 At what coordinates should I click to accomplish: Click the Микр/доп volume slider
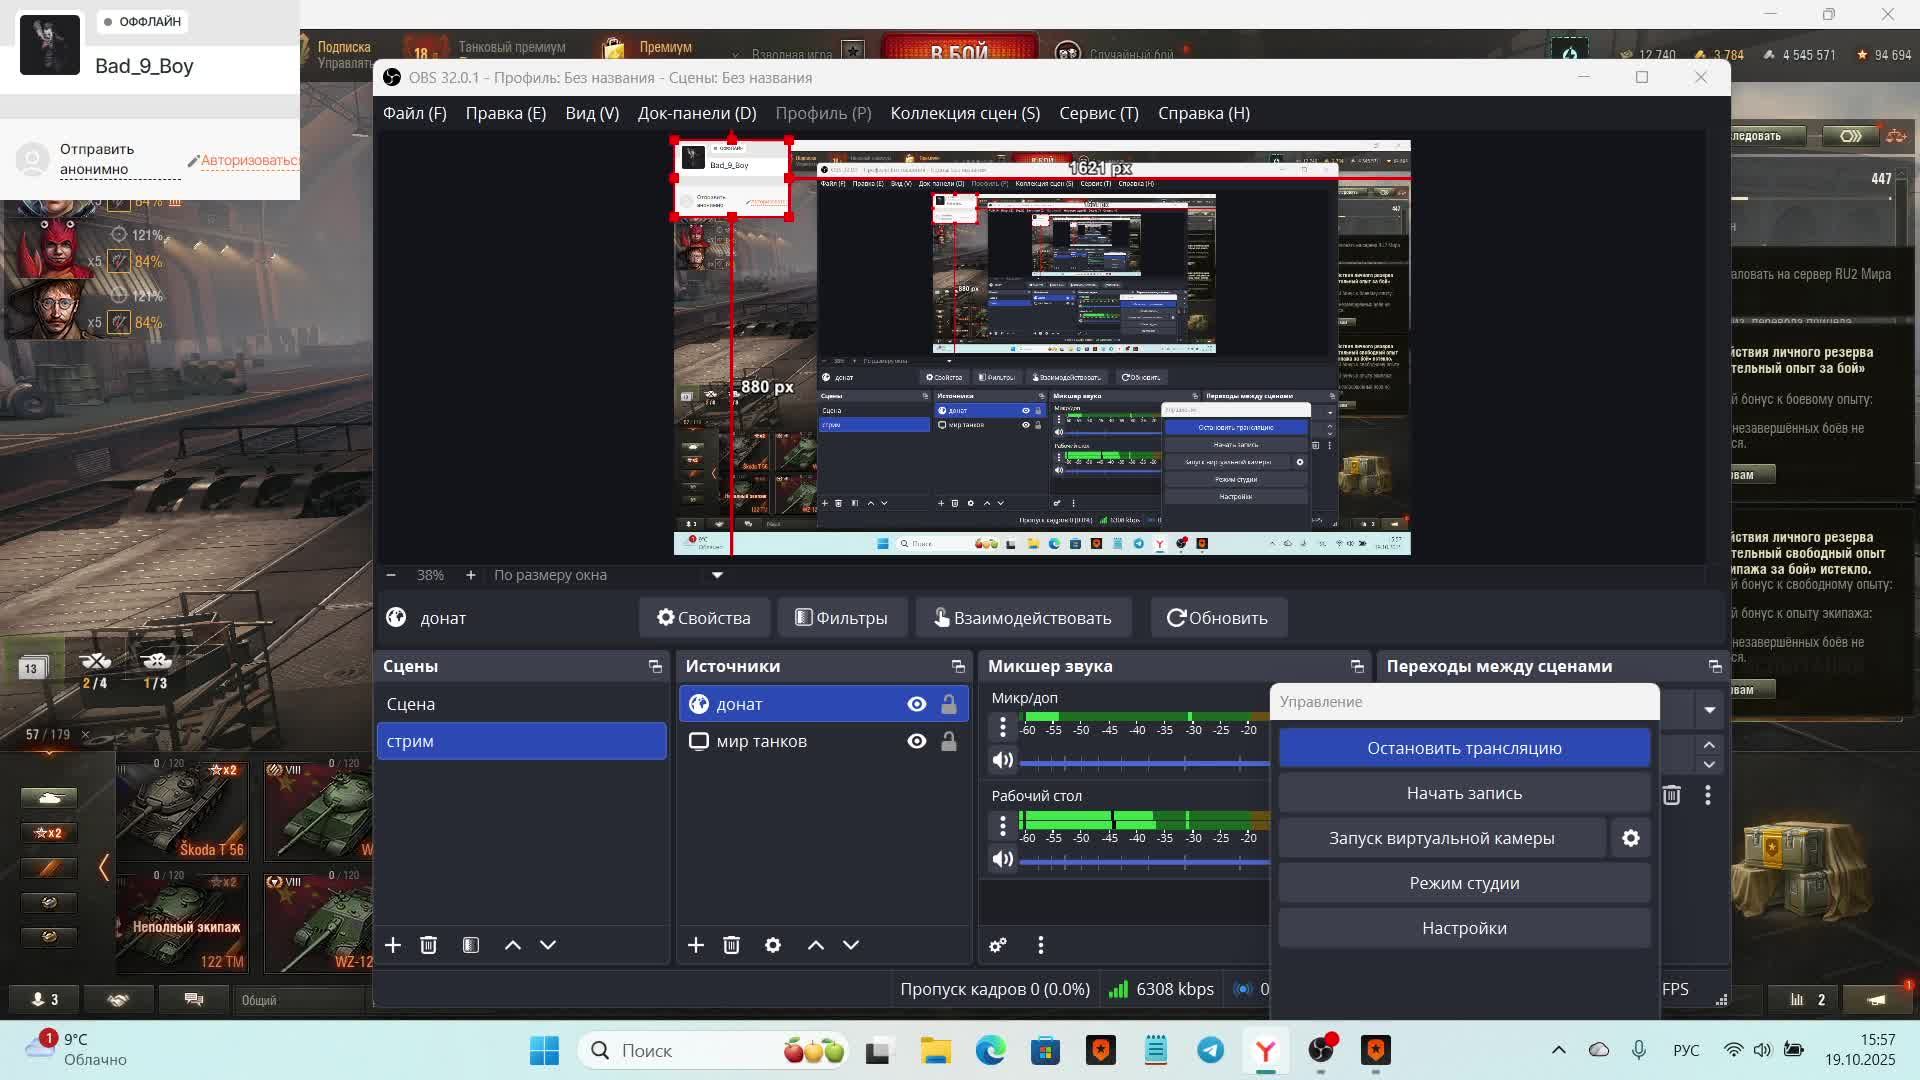click(1140, 763)
